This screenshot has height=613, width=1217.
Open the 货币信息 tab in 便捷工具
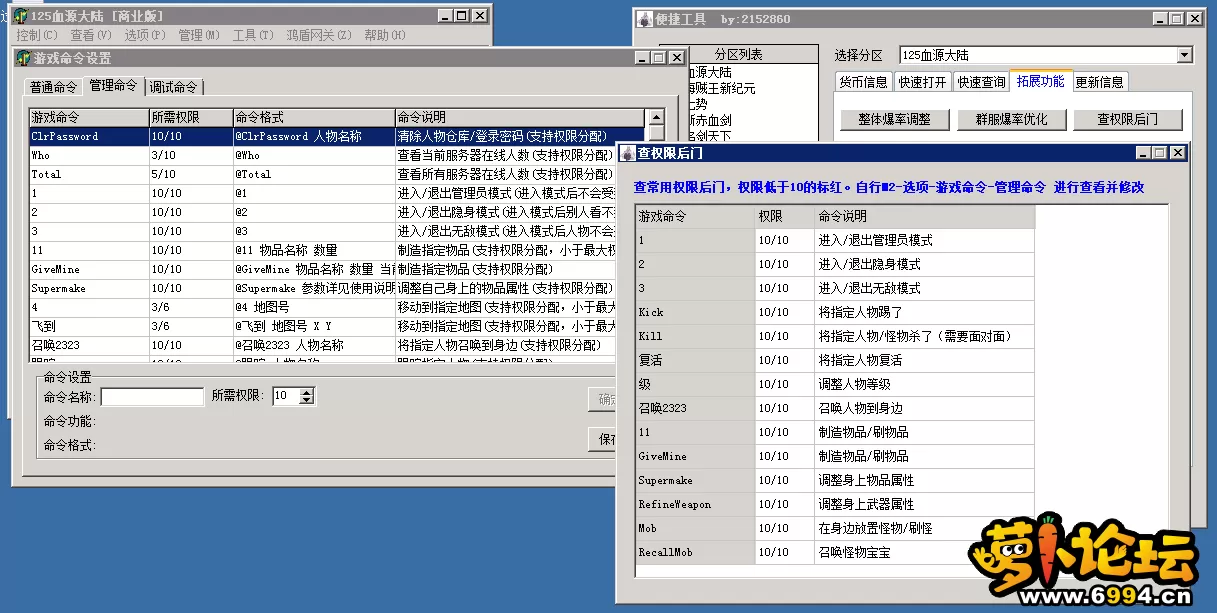tap(862, 82)
